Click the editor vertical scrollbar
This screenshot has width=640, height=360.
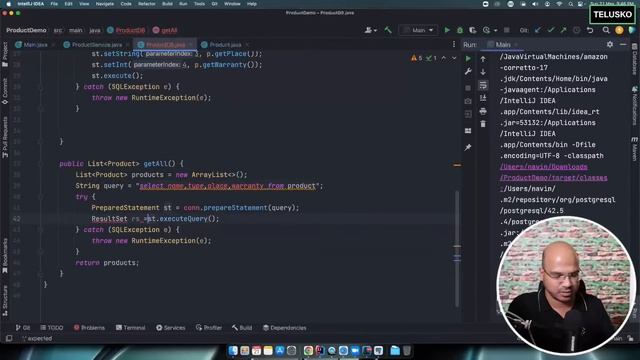457,249
